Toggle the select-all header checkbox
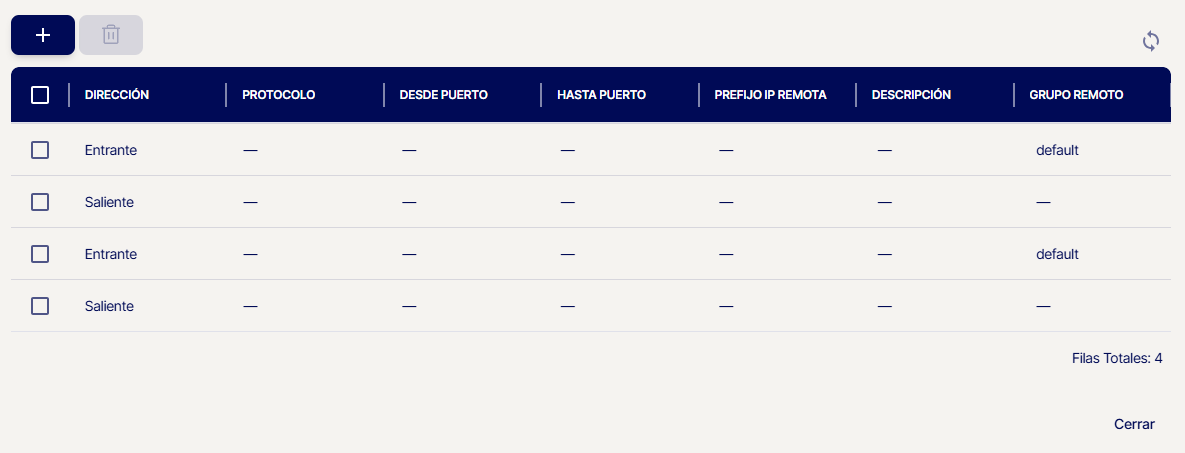Image resolution: width=1185 pixels, height=453 pixels. 40,95
